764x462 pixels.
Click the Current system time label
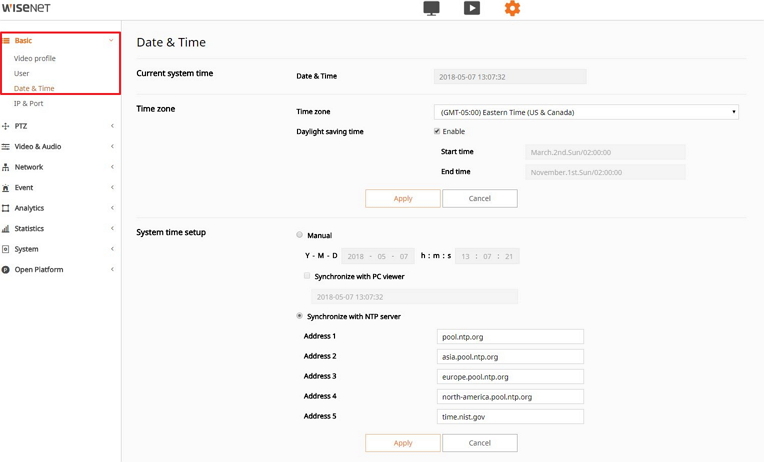coord(174,74)
